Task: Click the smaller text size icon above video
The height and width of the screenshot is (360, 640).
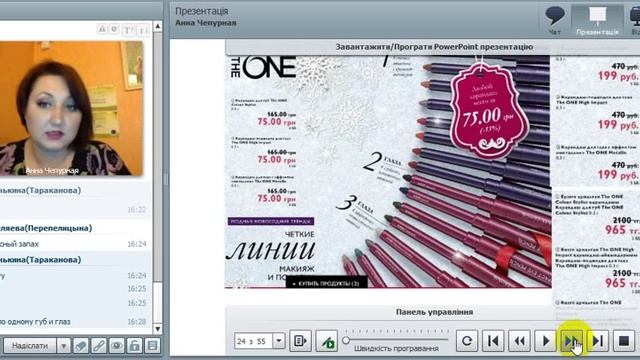Action: (x=143, y=30)
